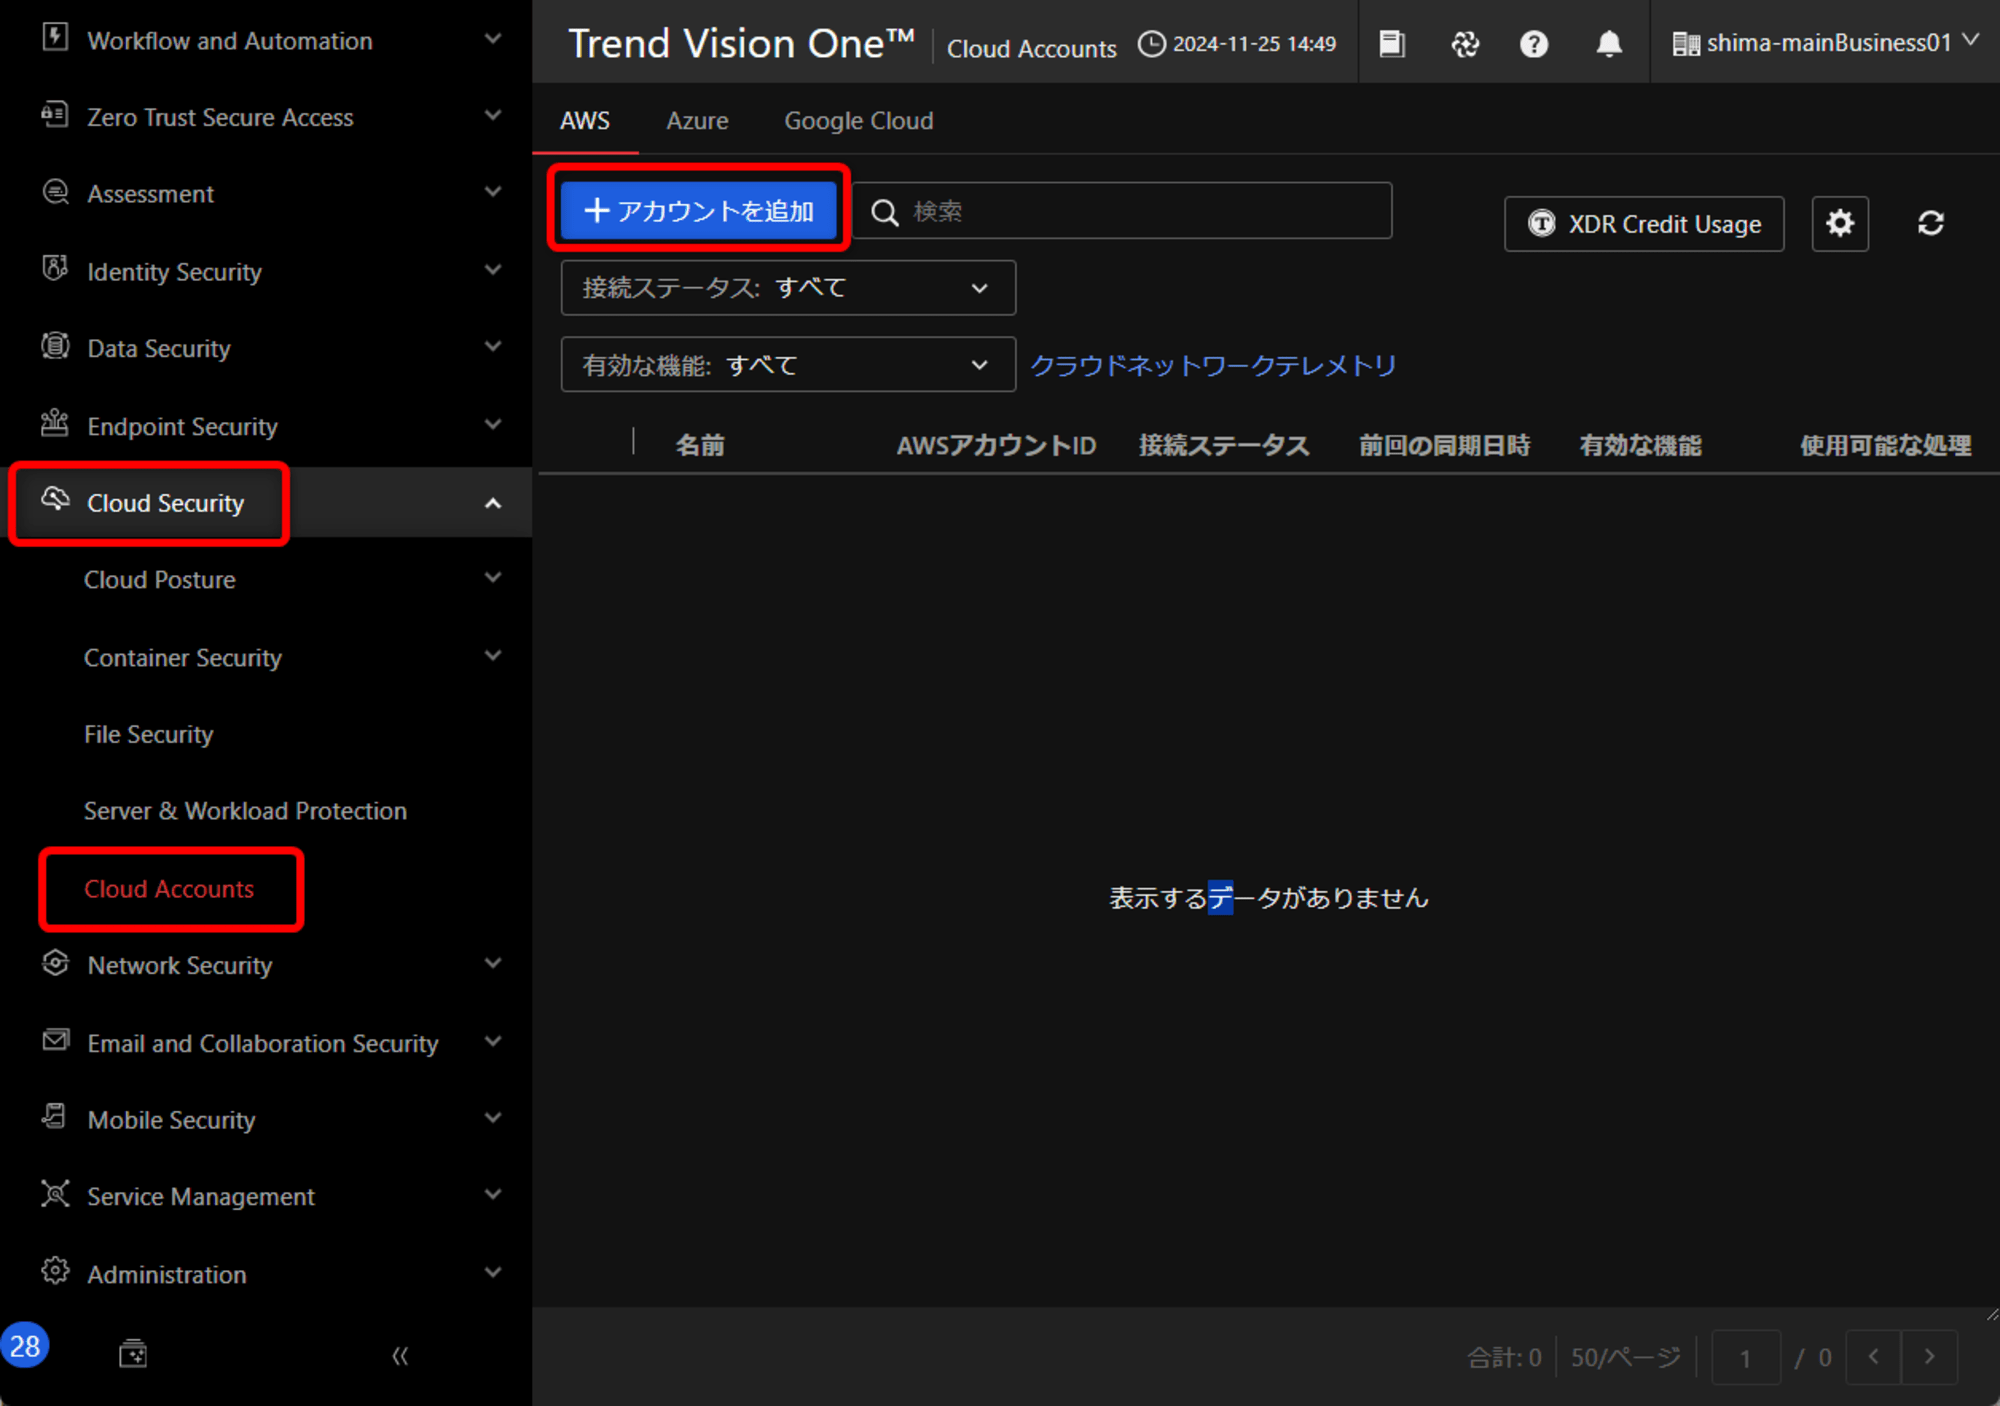Click the Mobile Security sidebar icon
2000x1406 pixels.
(55, 1117)
